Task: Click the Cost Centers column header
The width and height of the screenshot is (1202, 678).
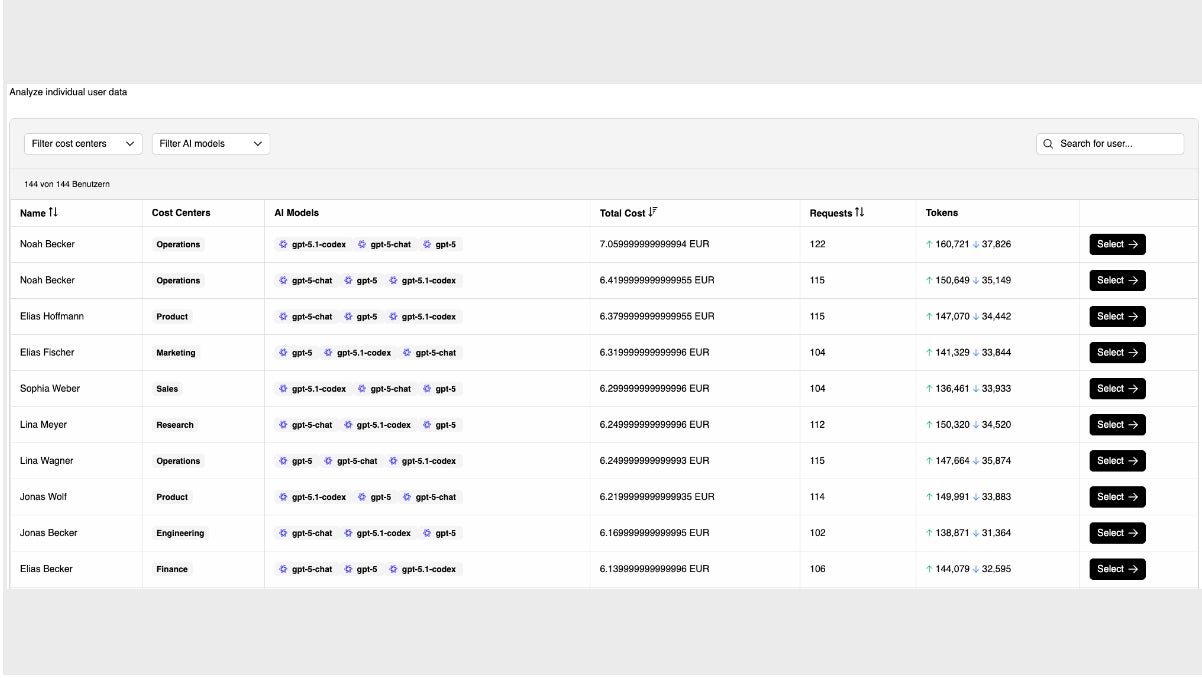Action: pos(181,213)
